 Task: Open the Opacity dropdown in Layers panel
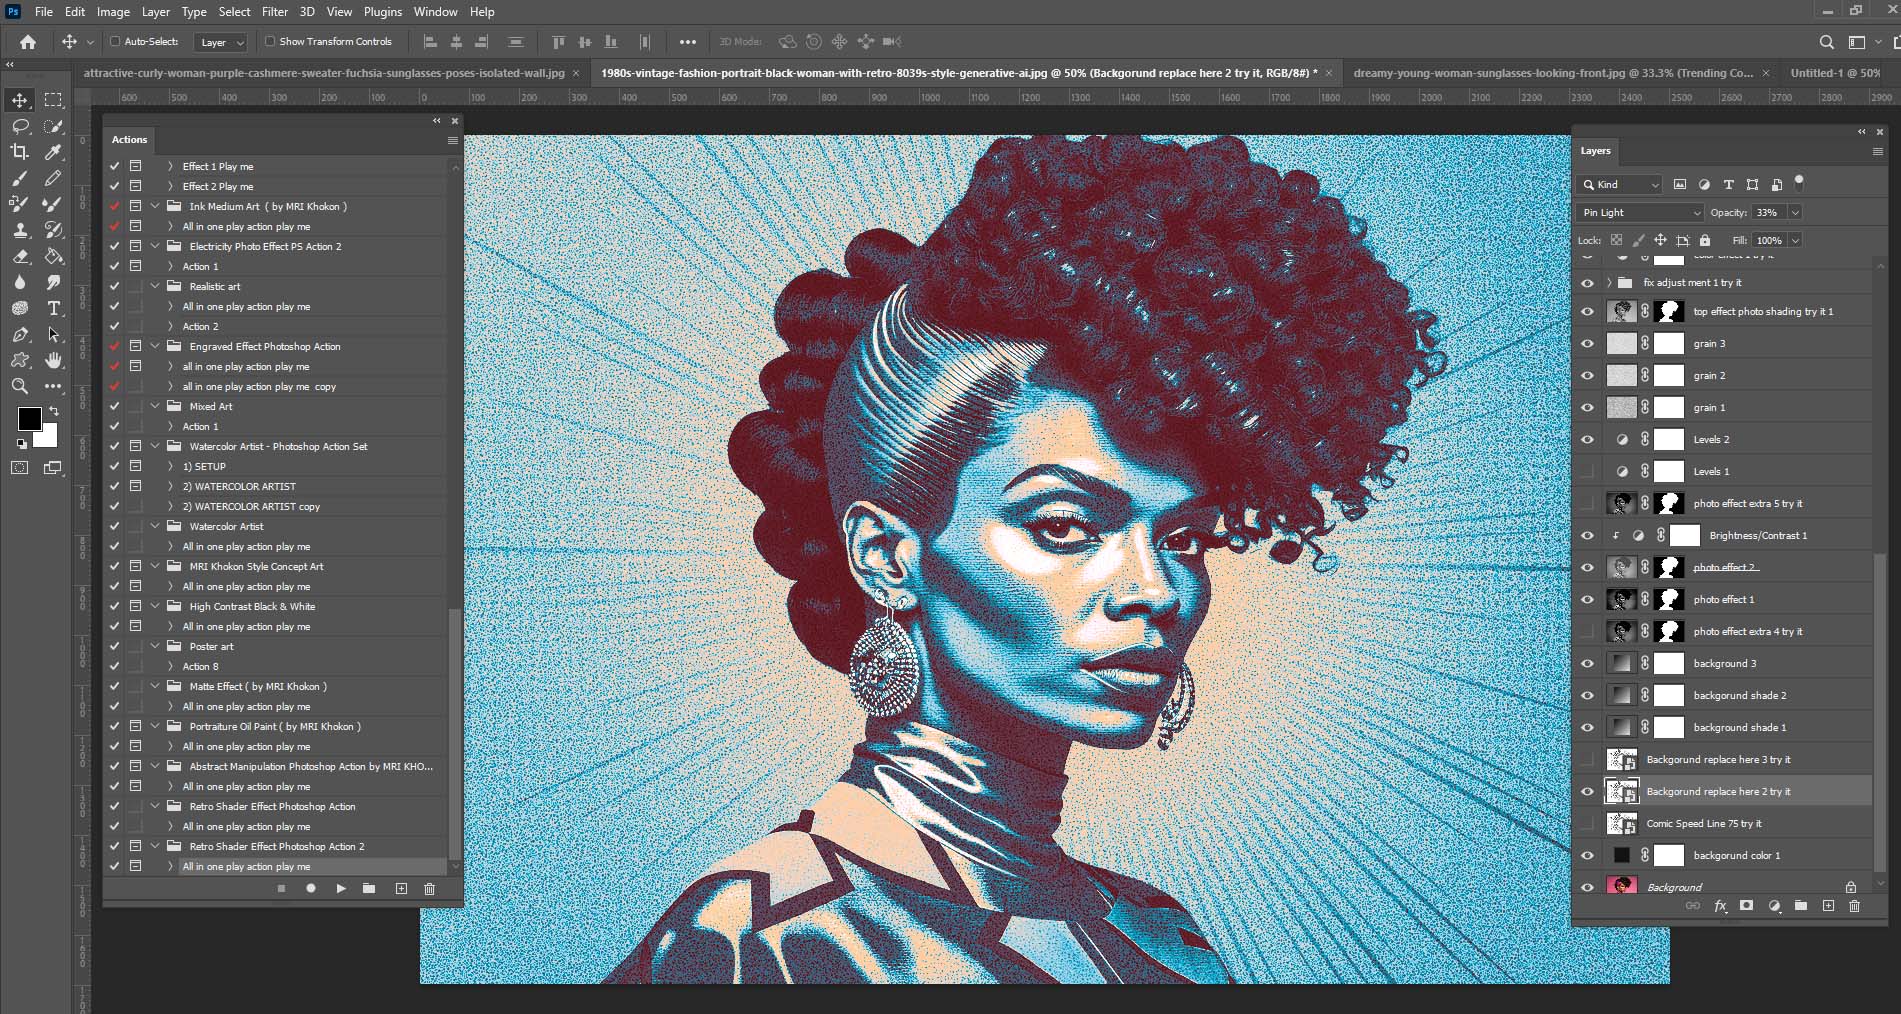click(1793, 212)
